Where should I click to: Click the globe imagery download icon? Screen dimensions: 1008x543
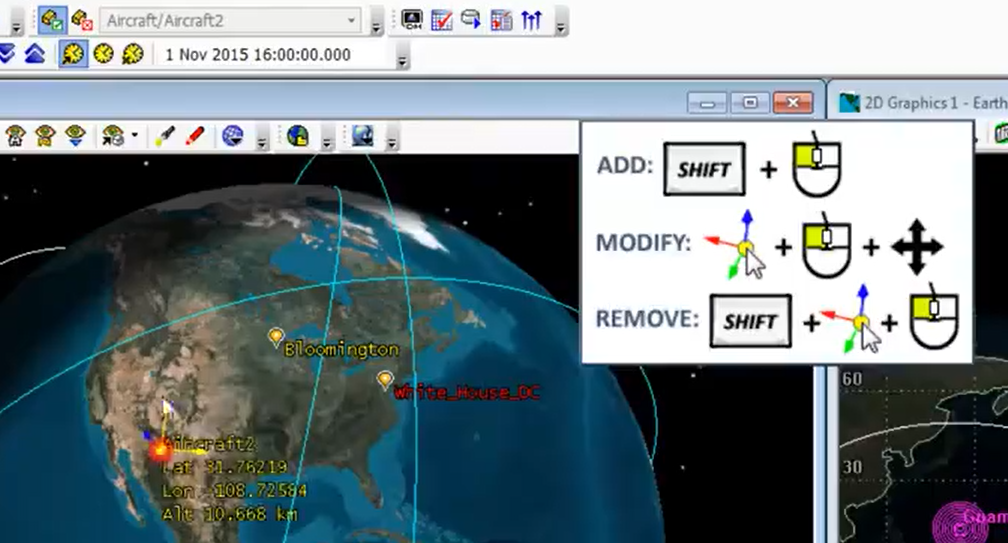click(x=363, y=136)
